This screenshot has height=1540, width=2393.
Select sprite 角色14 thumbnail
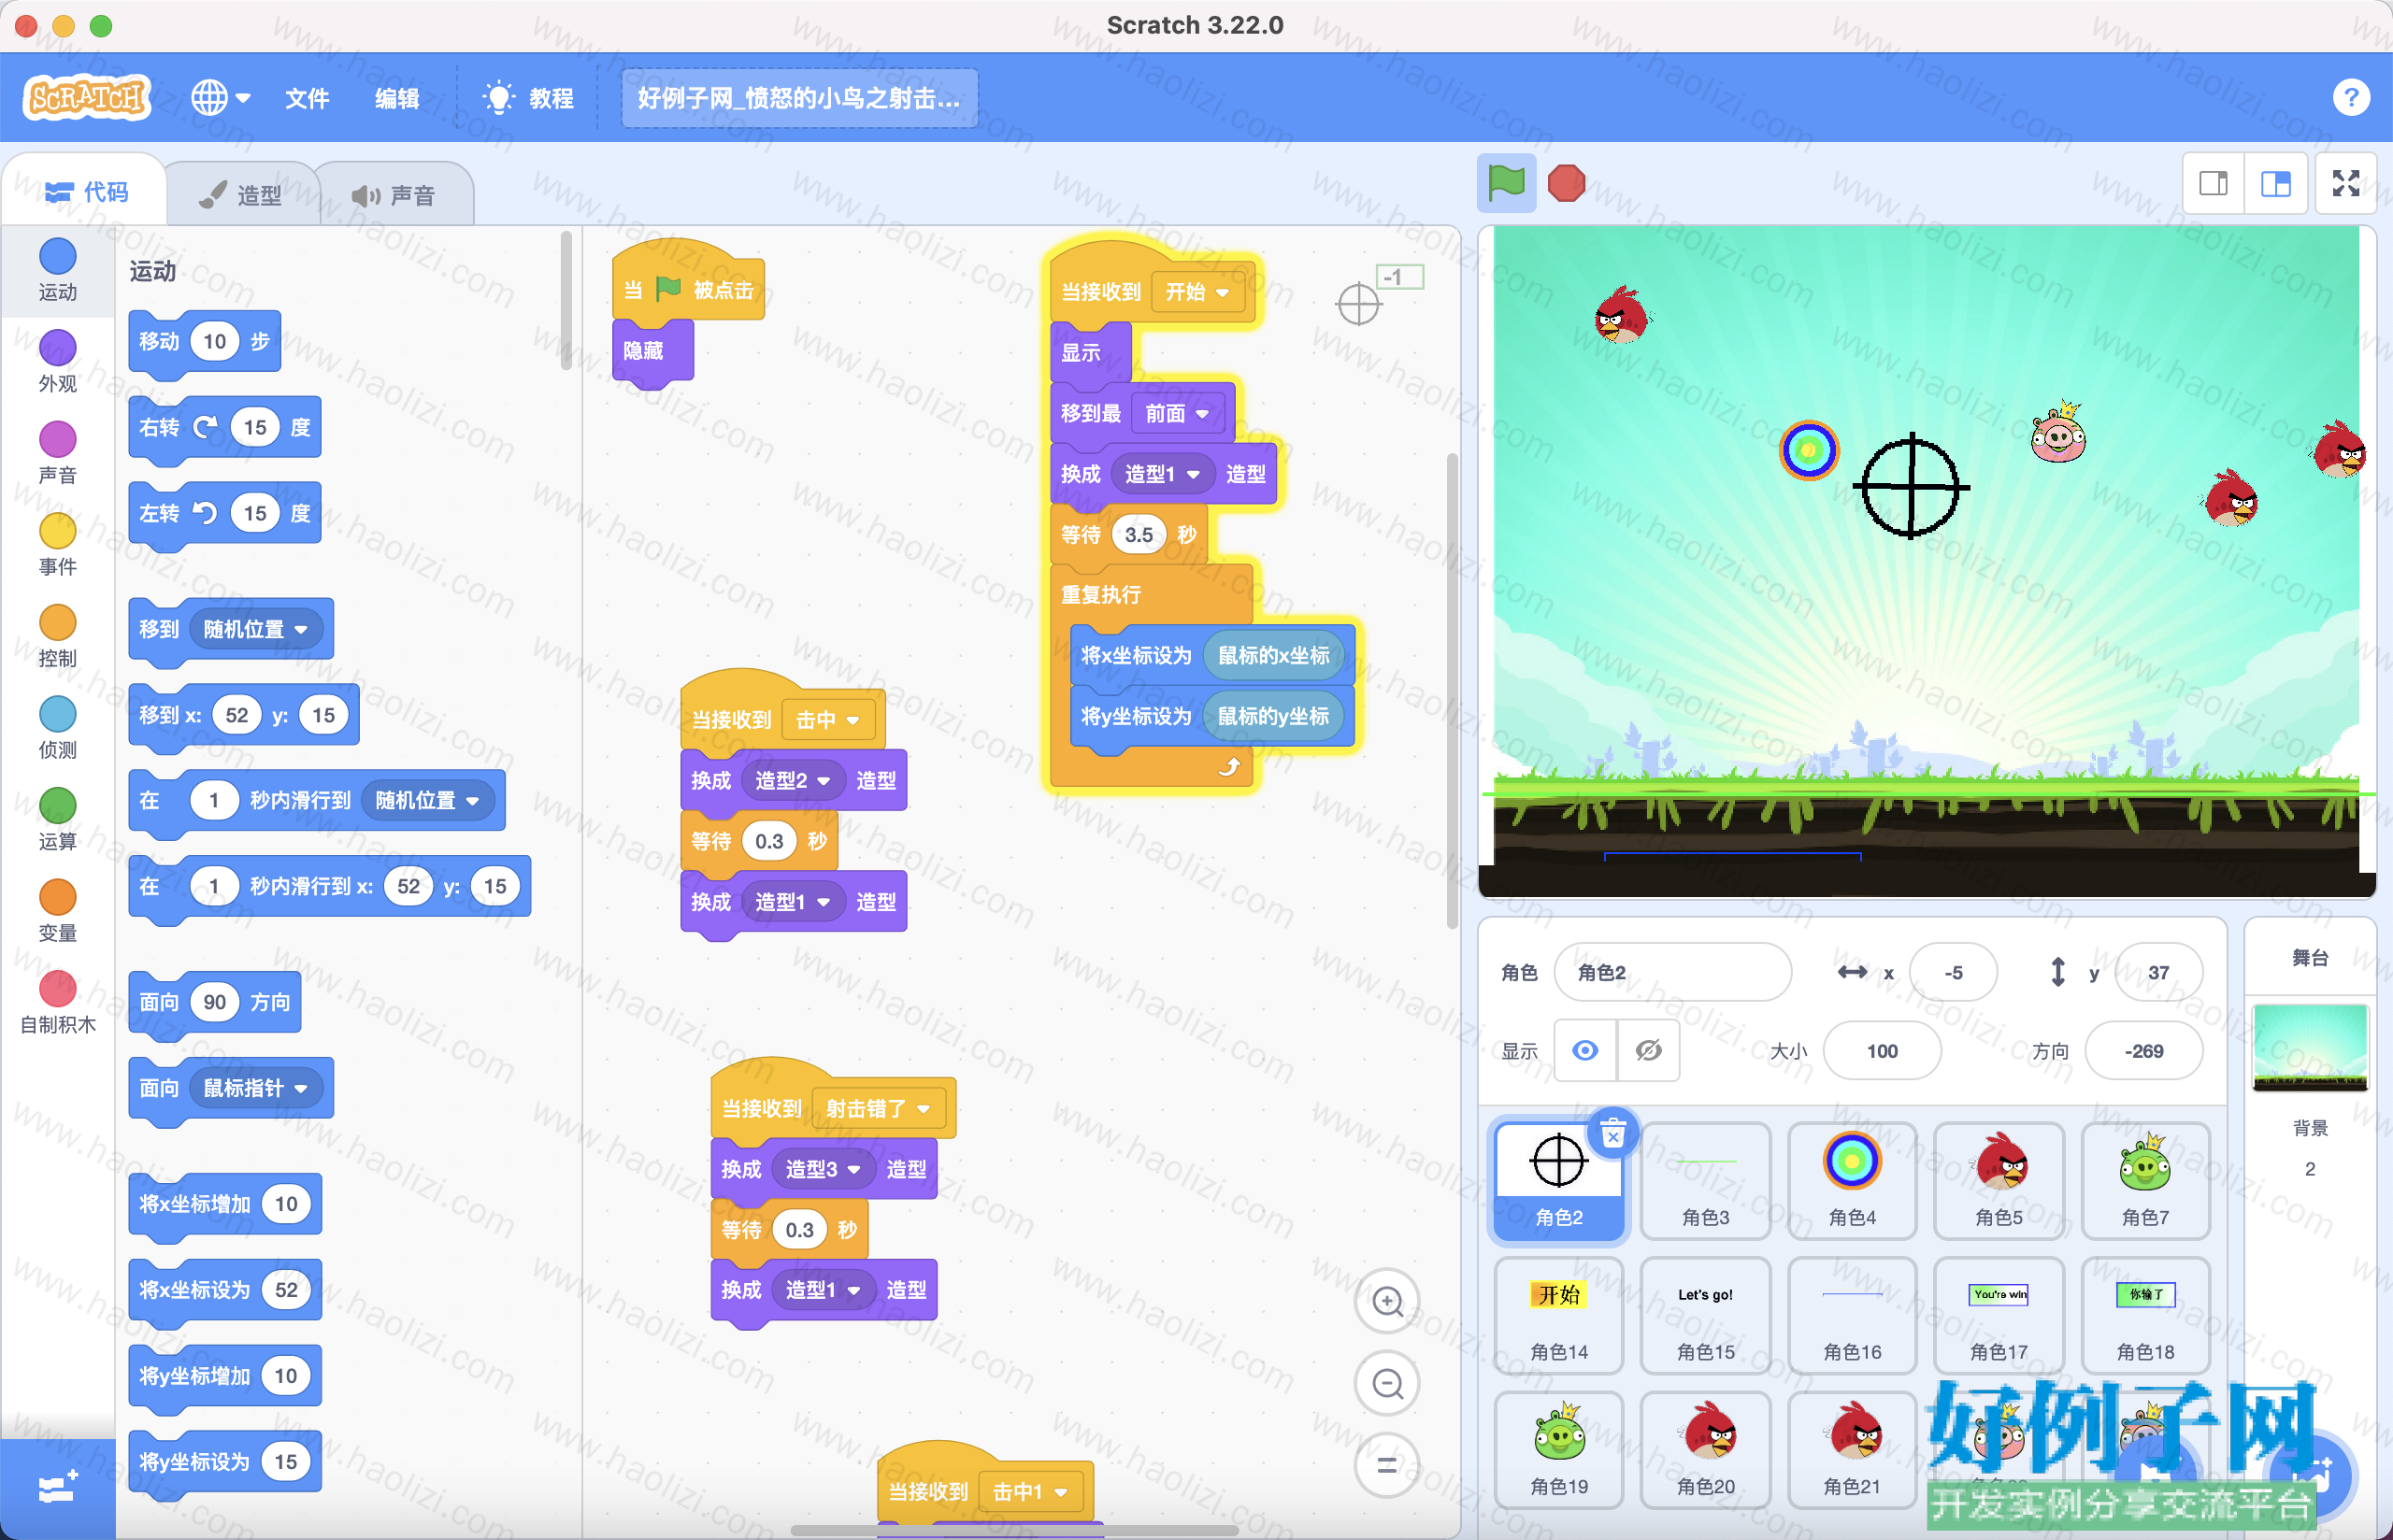(x=1559, y=1315)
